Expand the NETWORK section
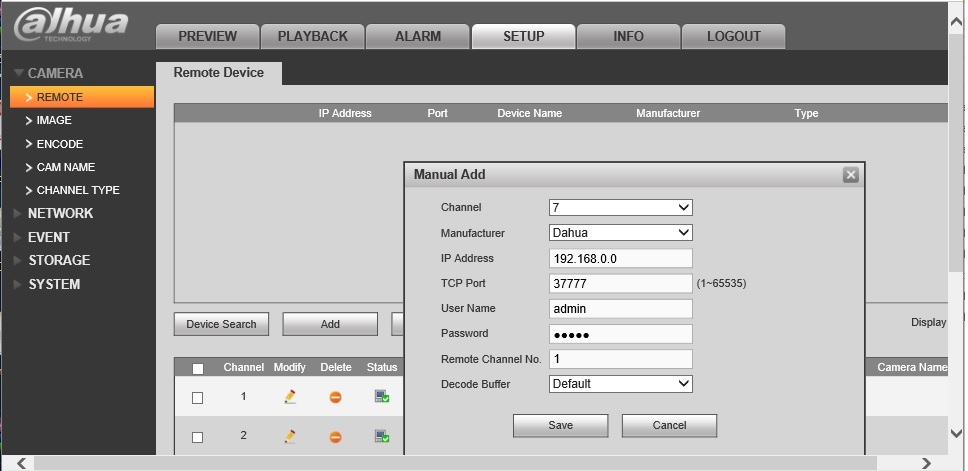This screenshot has height=471, width=968. pyautogui.click(x=53, y=213)
